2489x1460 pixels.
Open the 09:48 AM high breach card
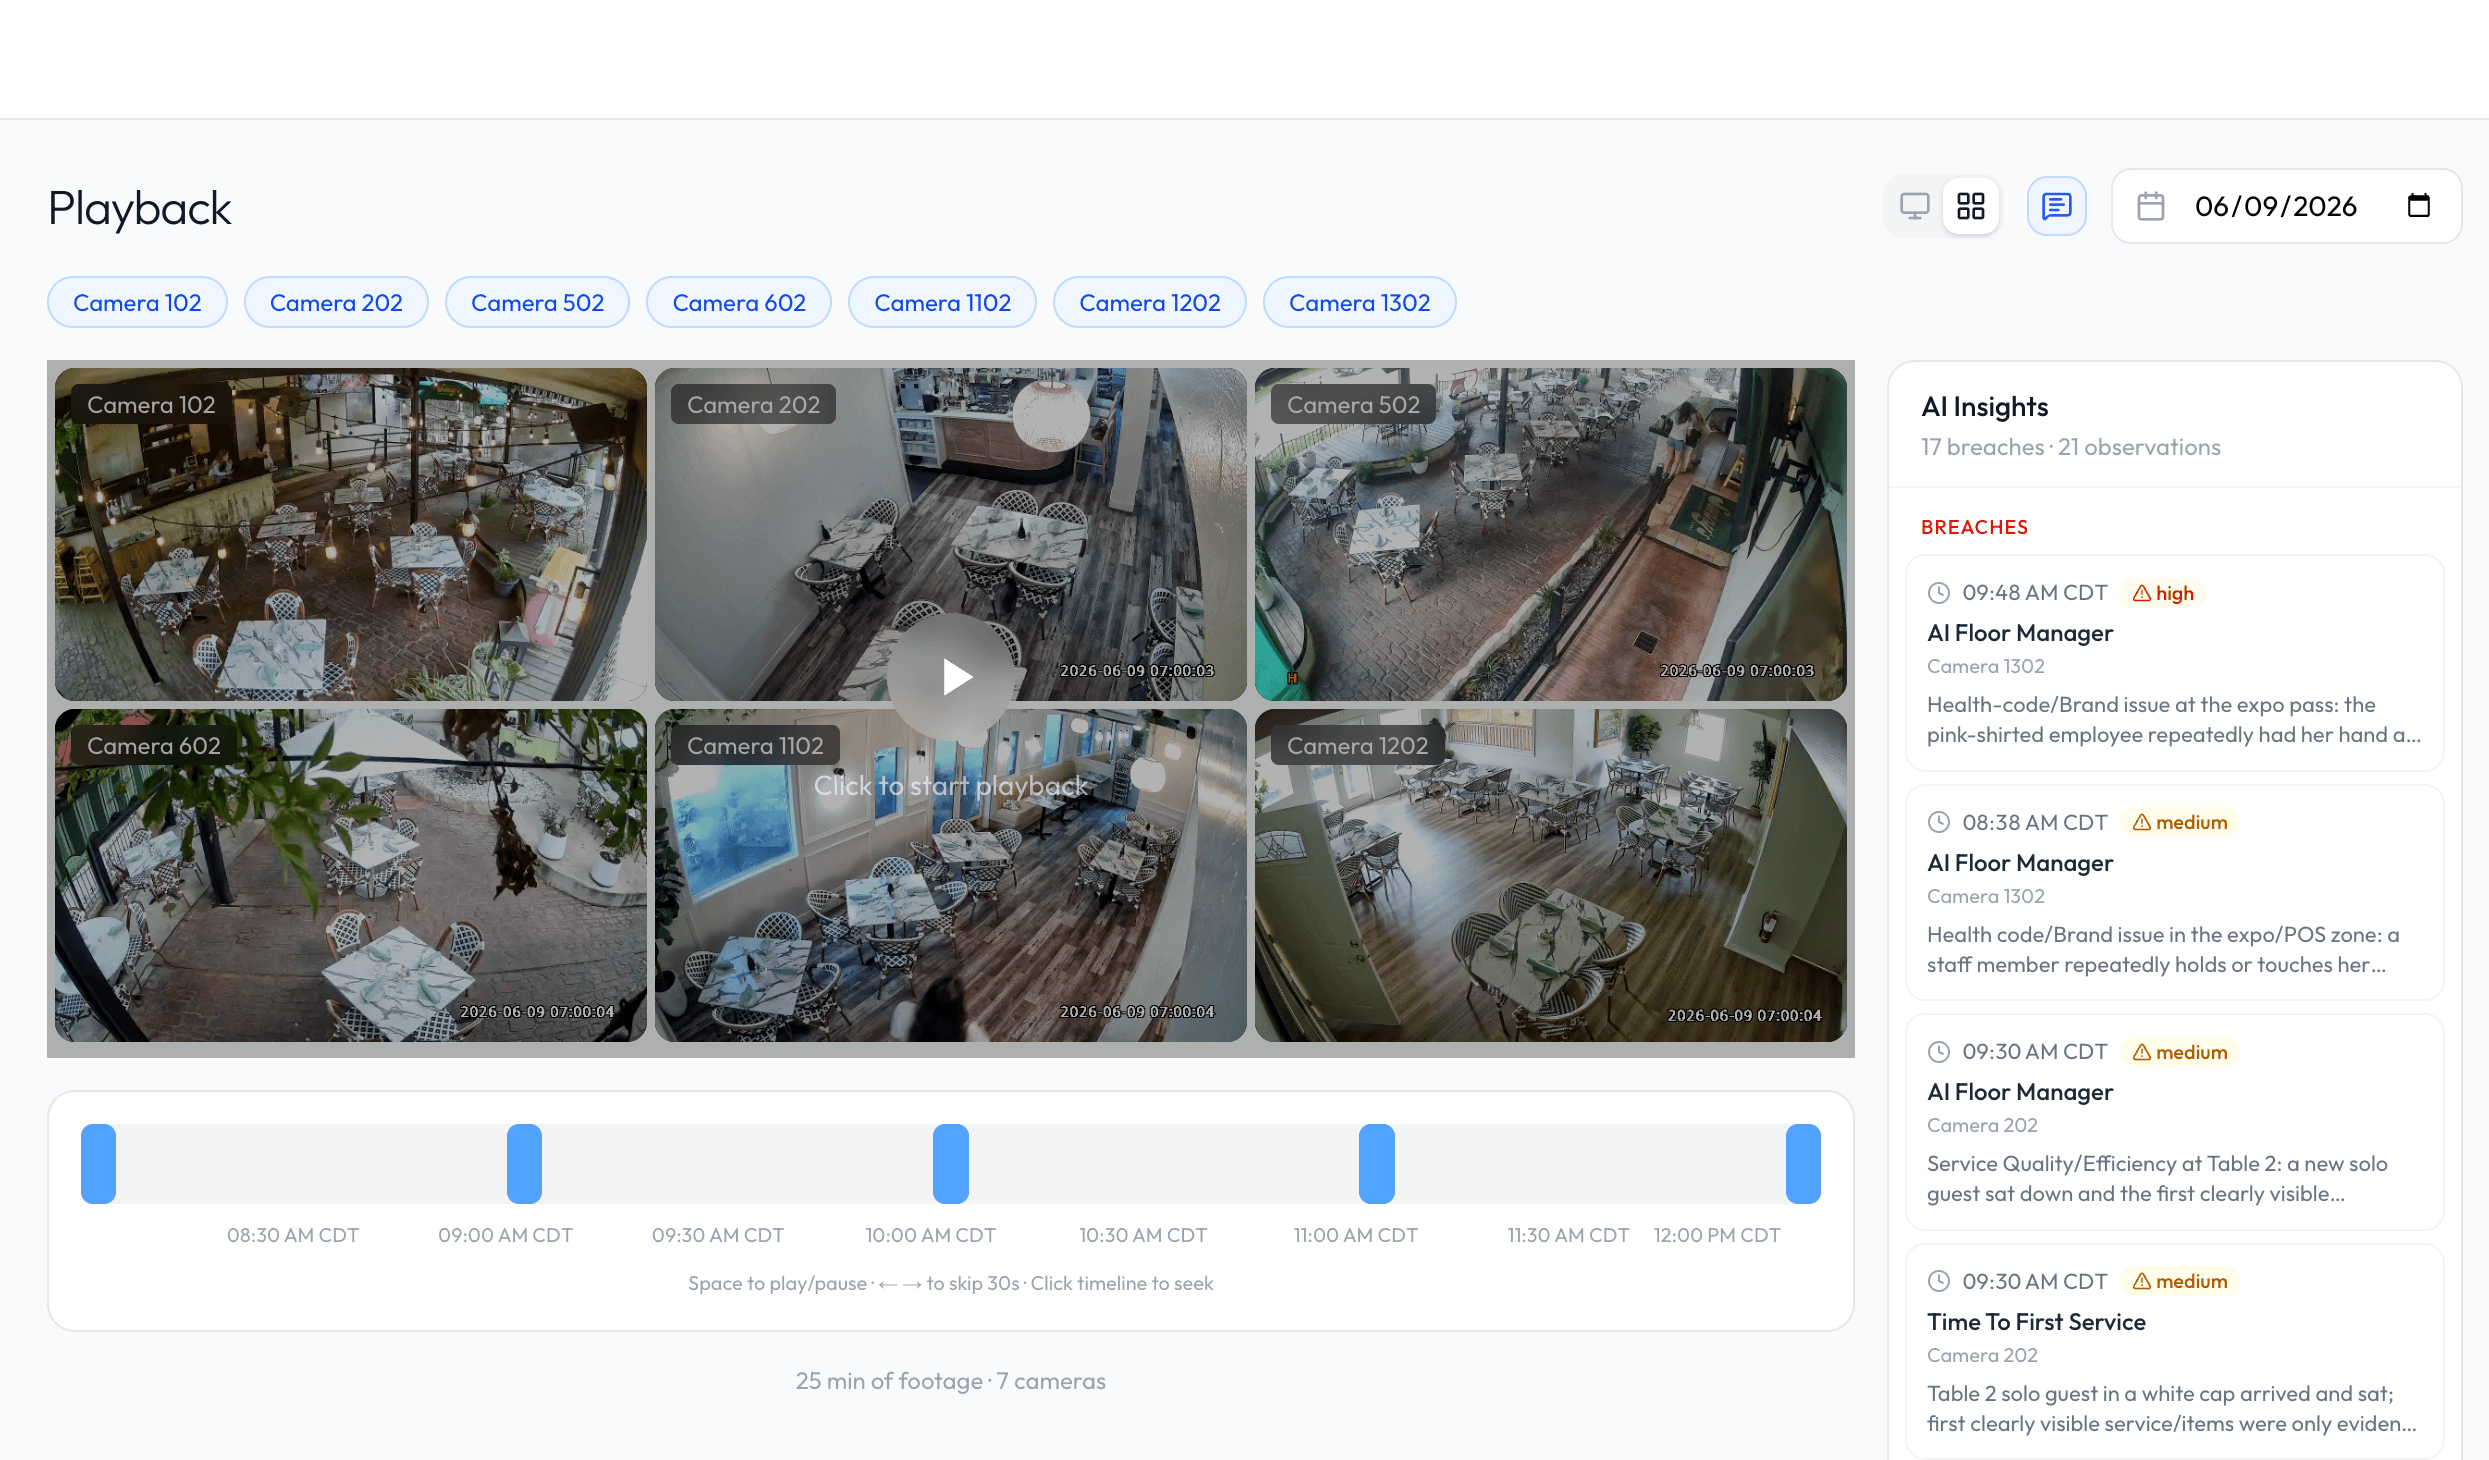(x=2174, y=663)
